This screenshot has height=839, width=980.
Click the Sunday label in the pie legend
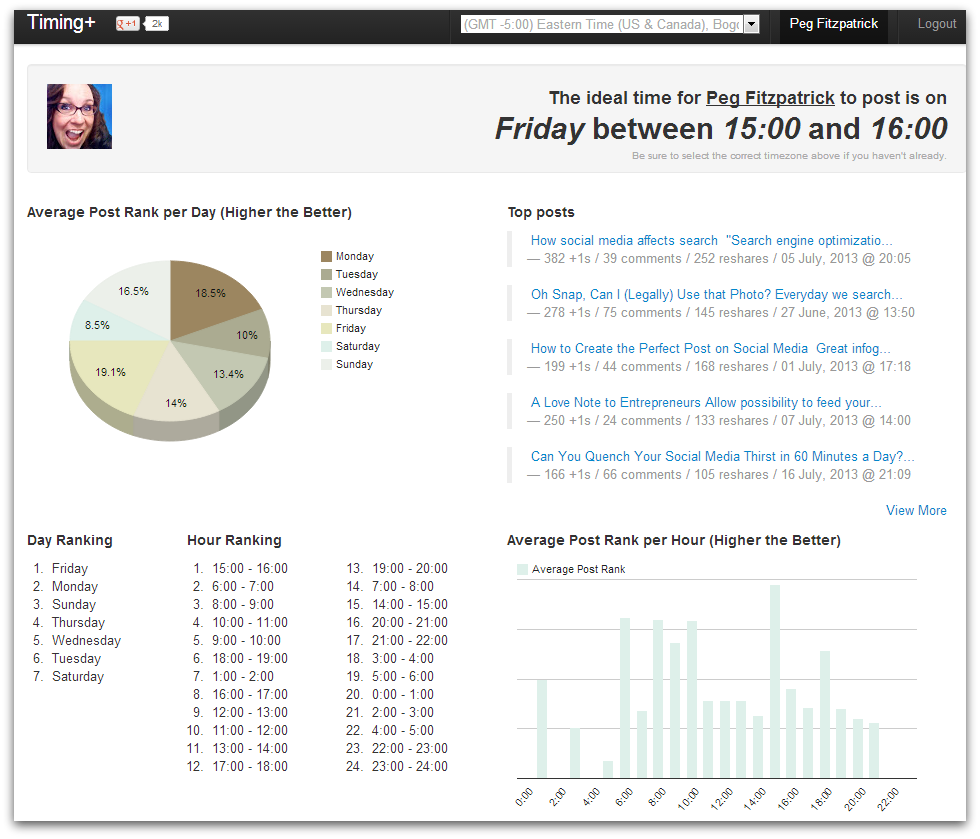(354, 364)
